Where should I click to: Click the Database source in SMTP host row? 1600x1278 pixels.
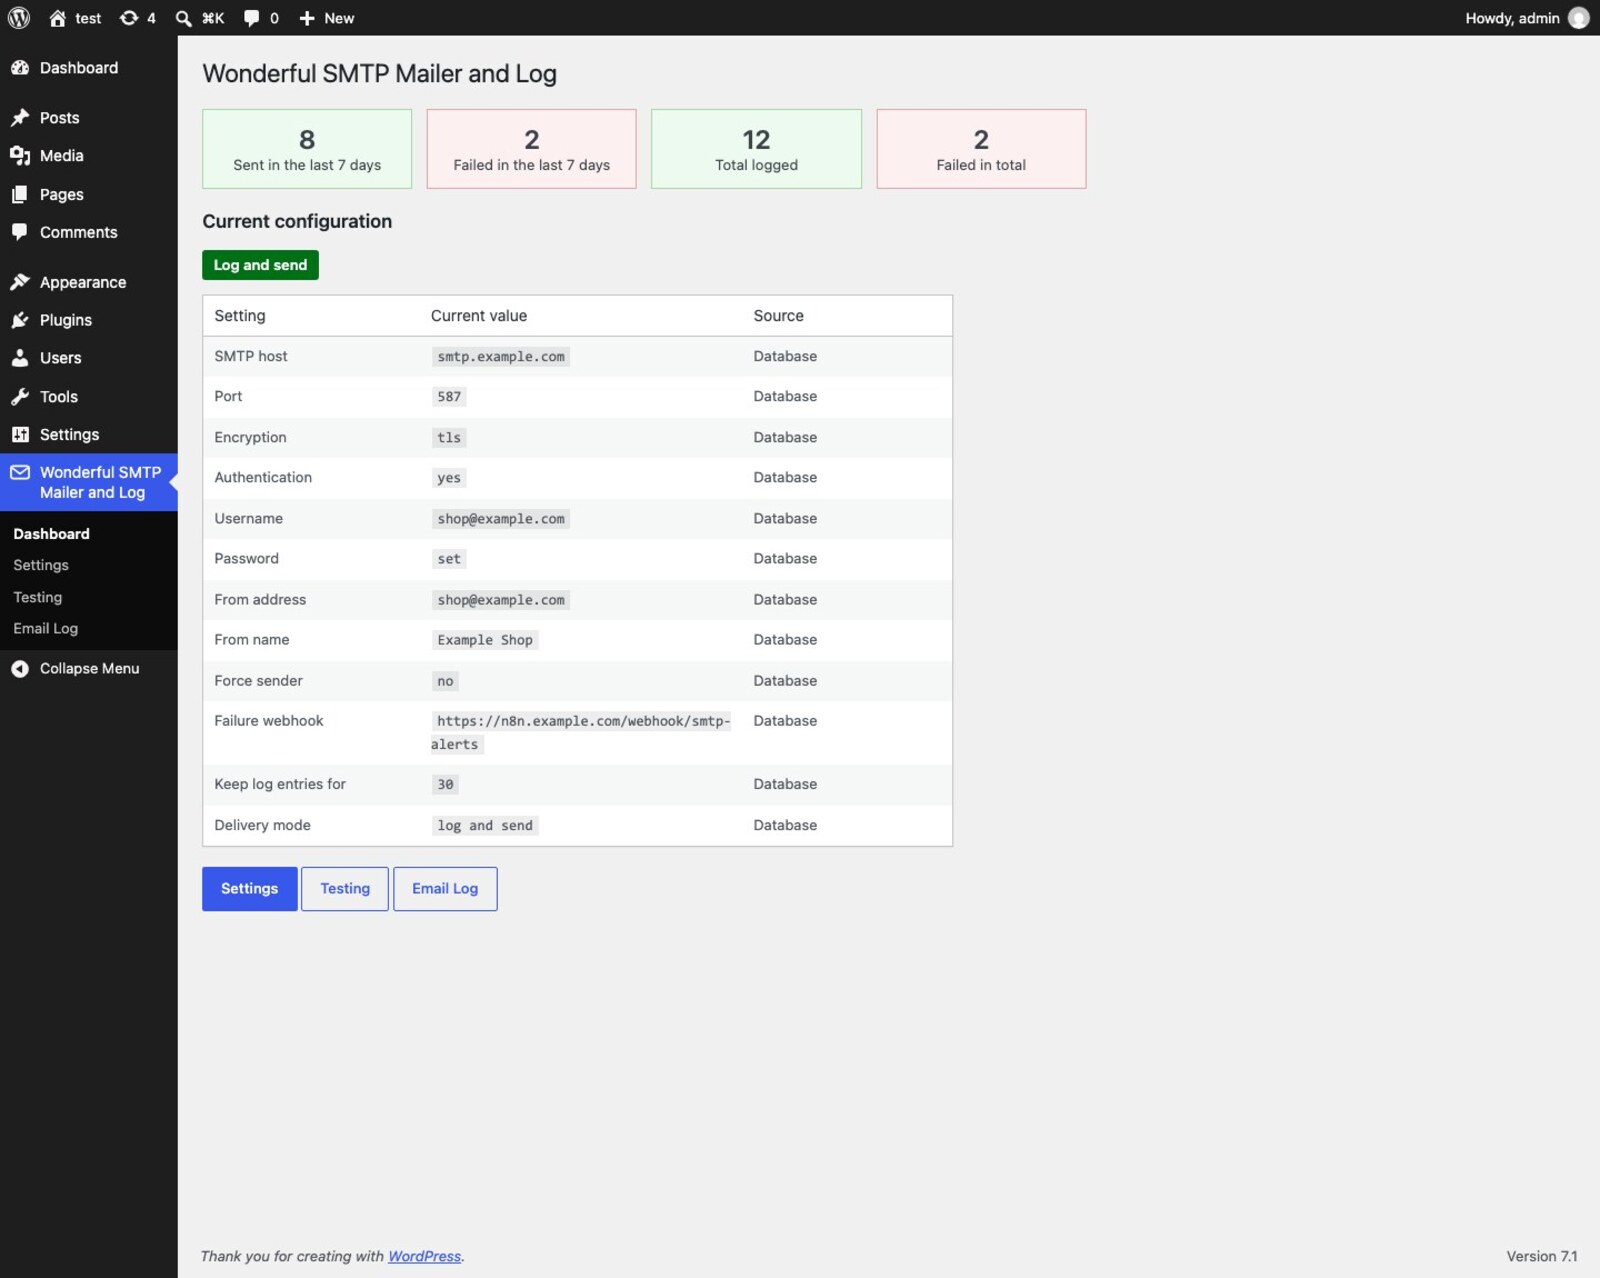pos(785,357)
